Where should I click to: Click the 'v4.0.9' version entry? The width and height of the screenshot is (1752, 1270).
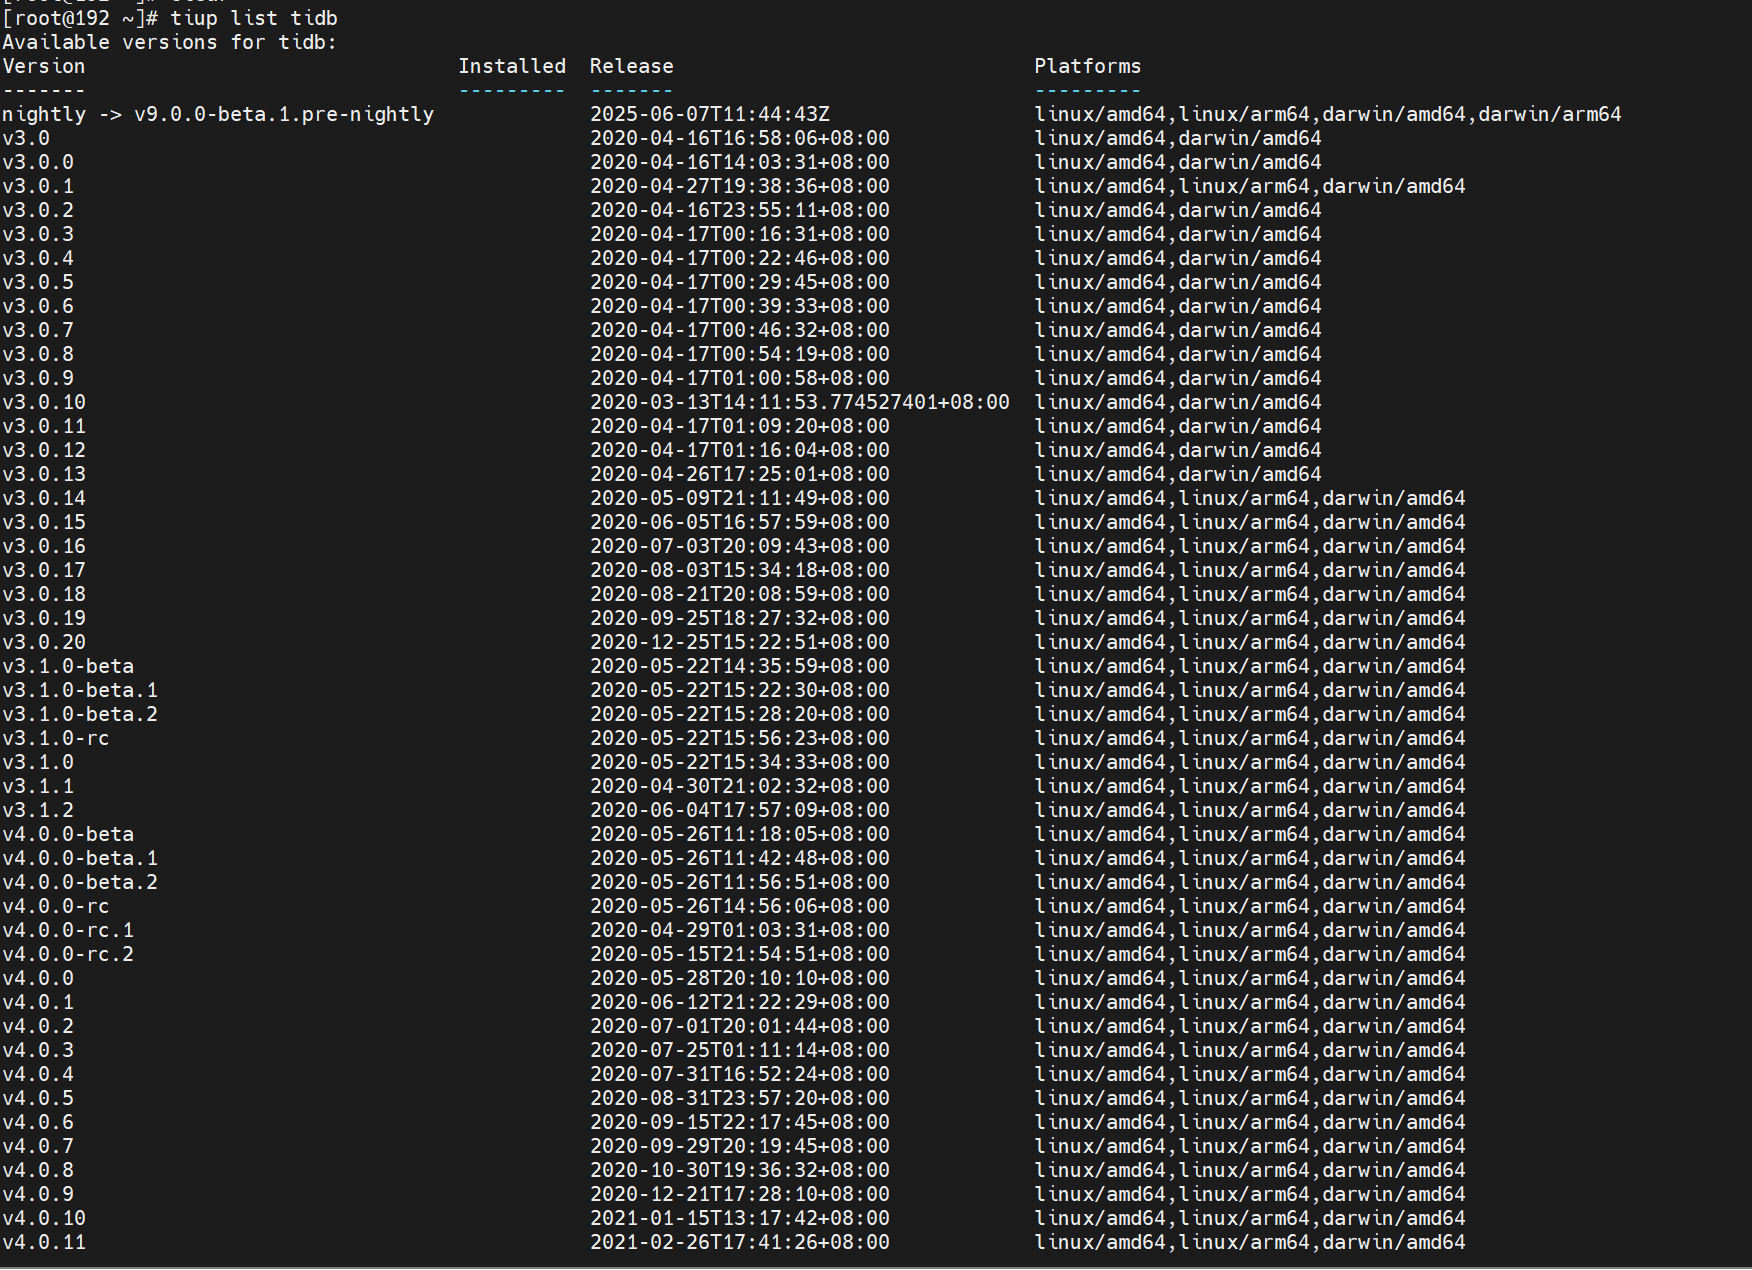(x=38, y=1194)
